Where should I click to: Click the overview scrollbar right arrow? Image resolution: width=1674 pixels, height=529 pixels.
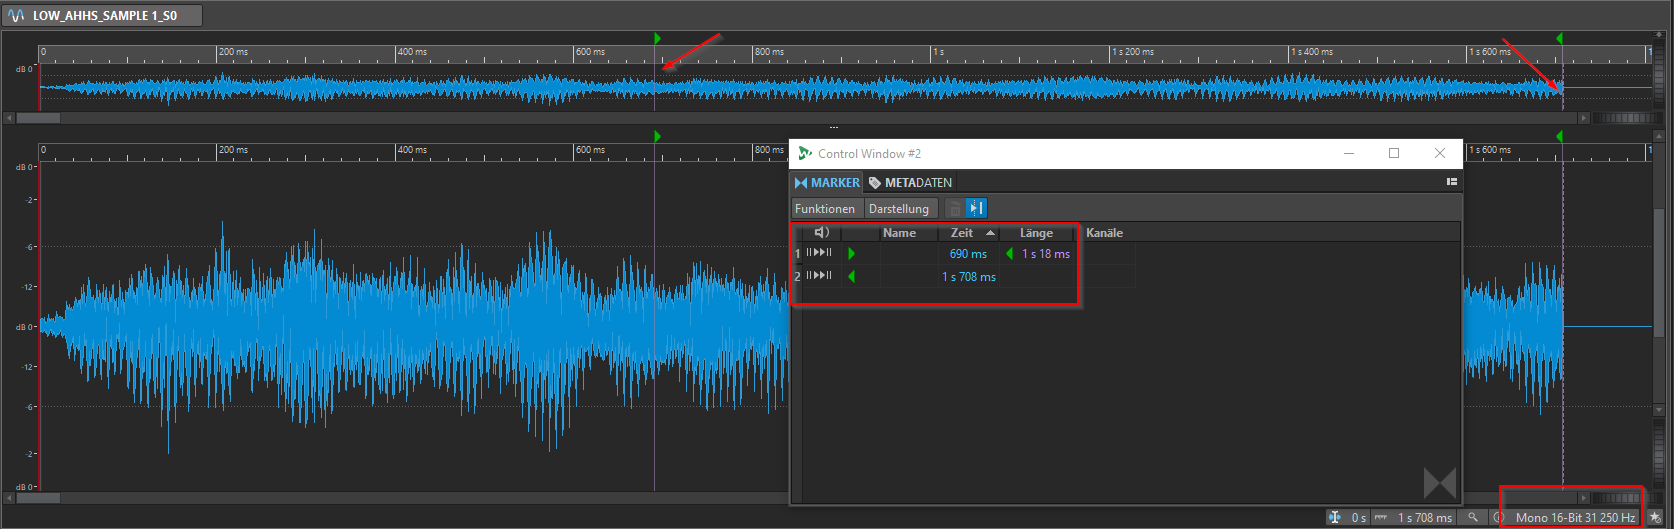pyautogui.click(x=1583, y=118)
